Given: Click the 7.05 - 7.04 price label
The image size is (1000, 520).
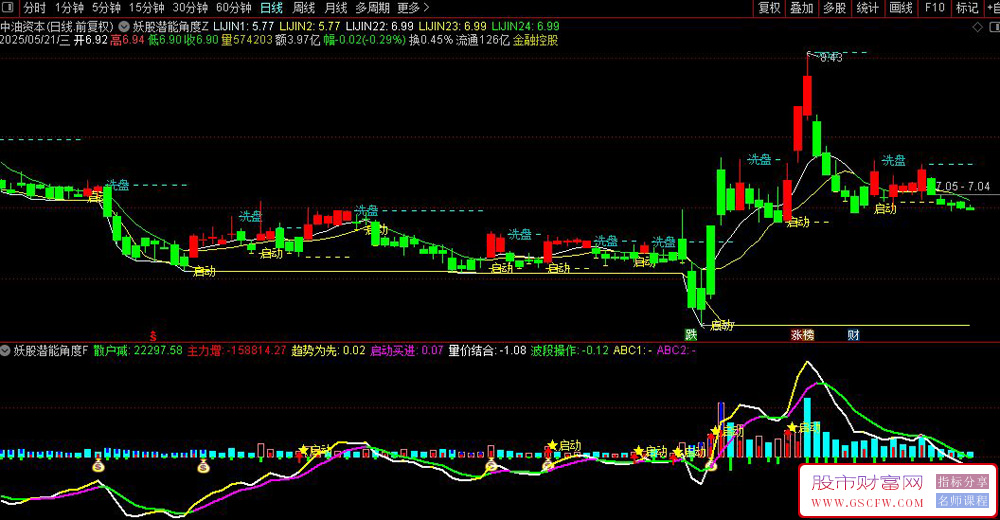Looking at the screenshot, I should 963,186.
